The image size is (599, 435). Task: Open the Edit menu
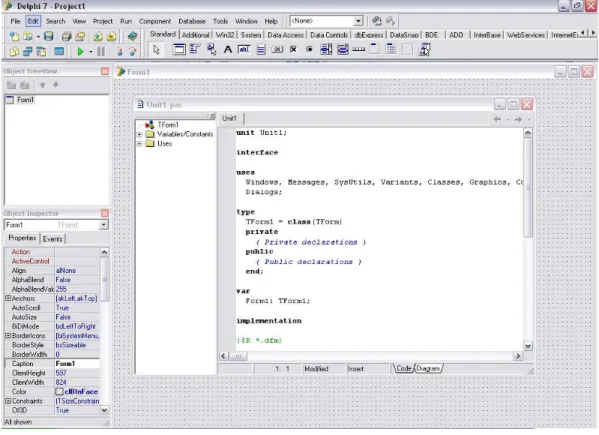(33, 21)
